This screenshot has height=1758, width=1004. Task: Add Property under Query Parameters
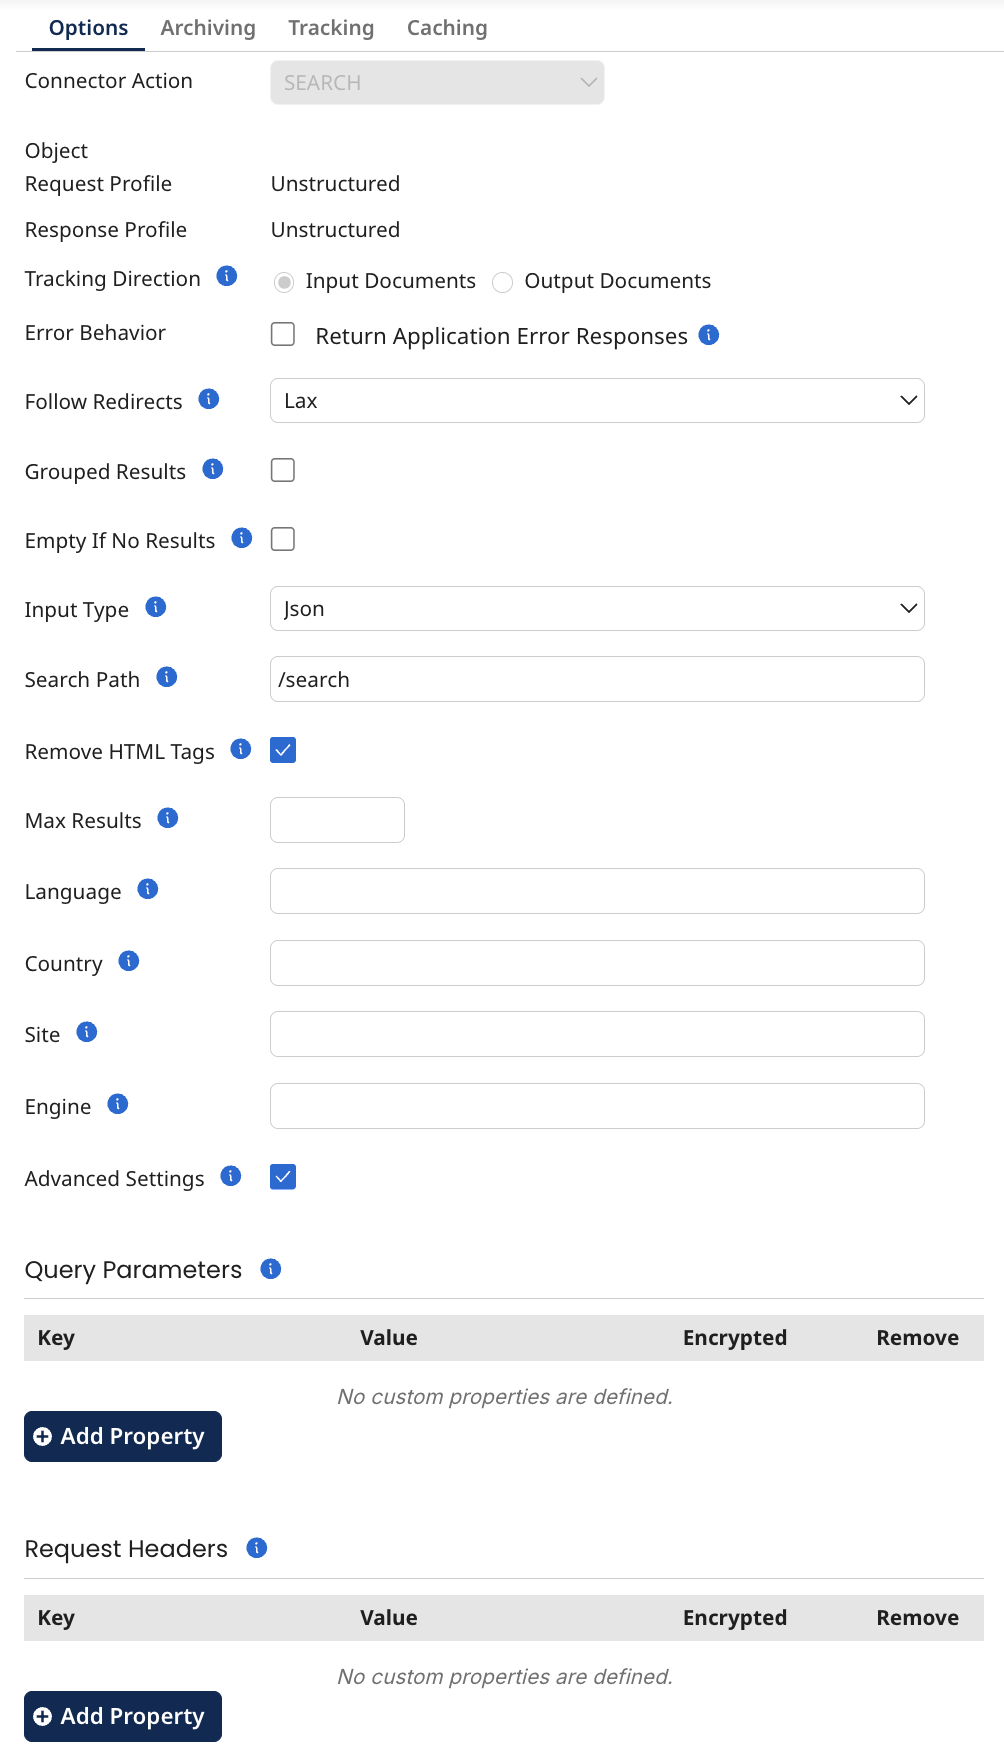(123, 1436)
